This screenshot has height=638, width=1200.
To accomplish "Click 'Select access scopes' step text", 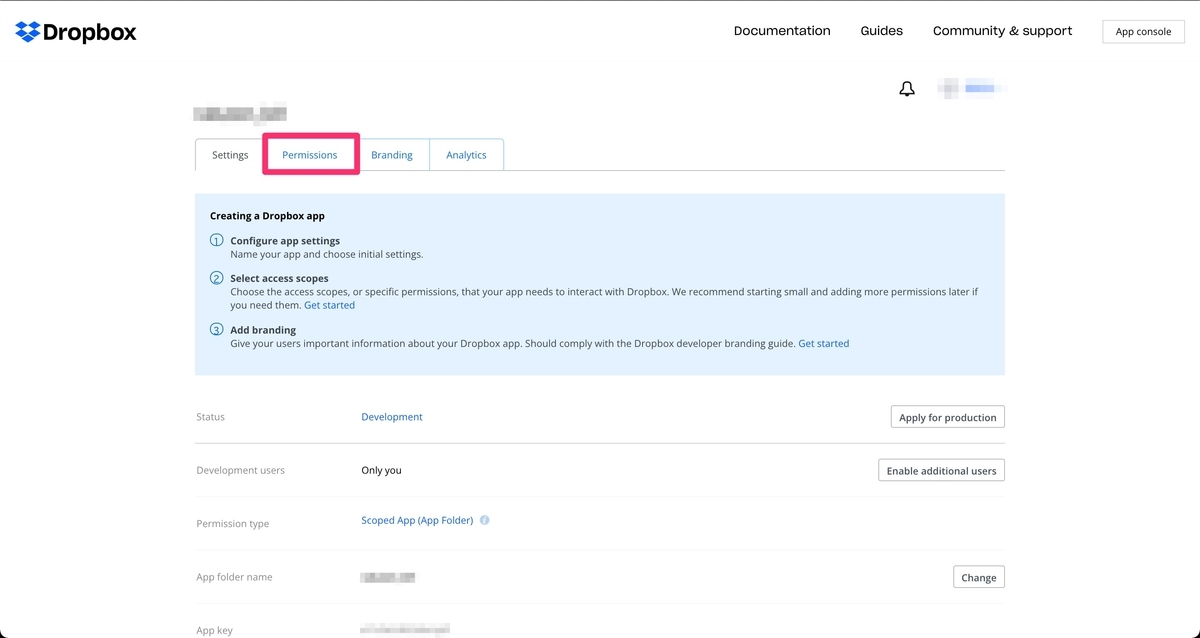I will click(279, 278).
